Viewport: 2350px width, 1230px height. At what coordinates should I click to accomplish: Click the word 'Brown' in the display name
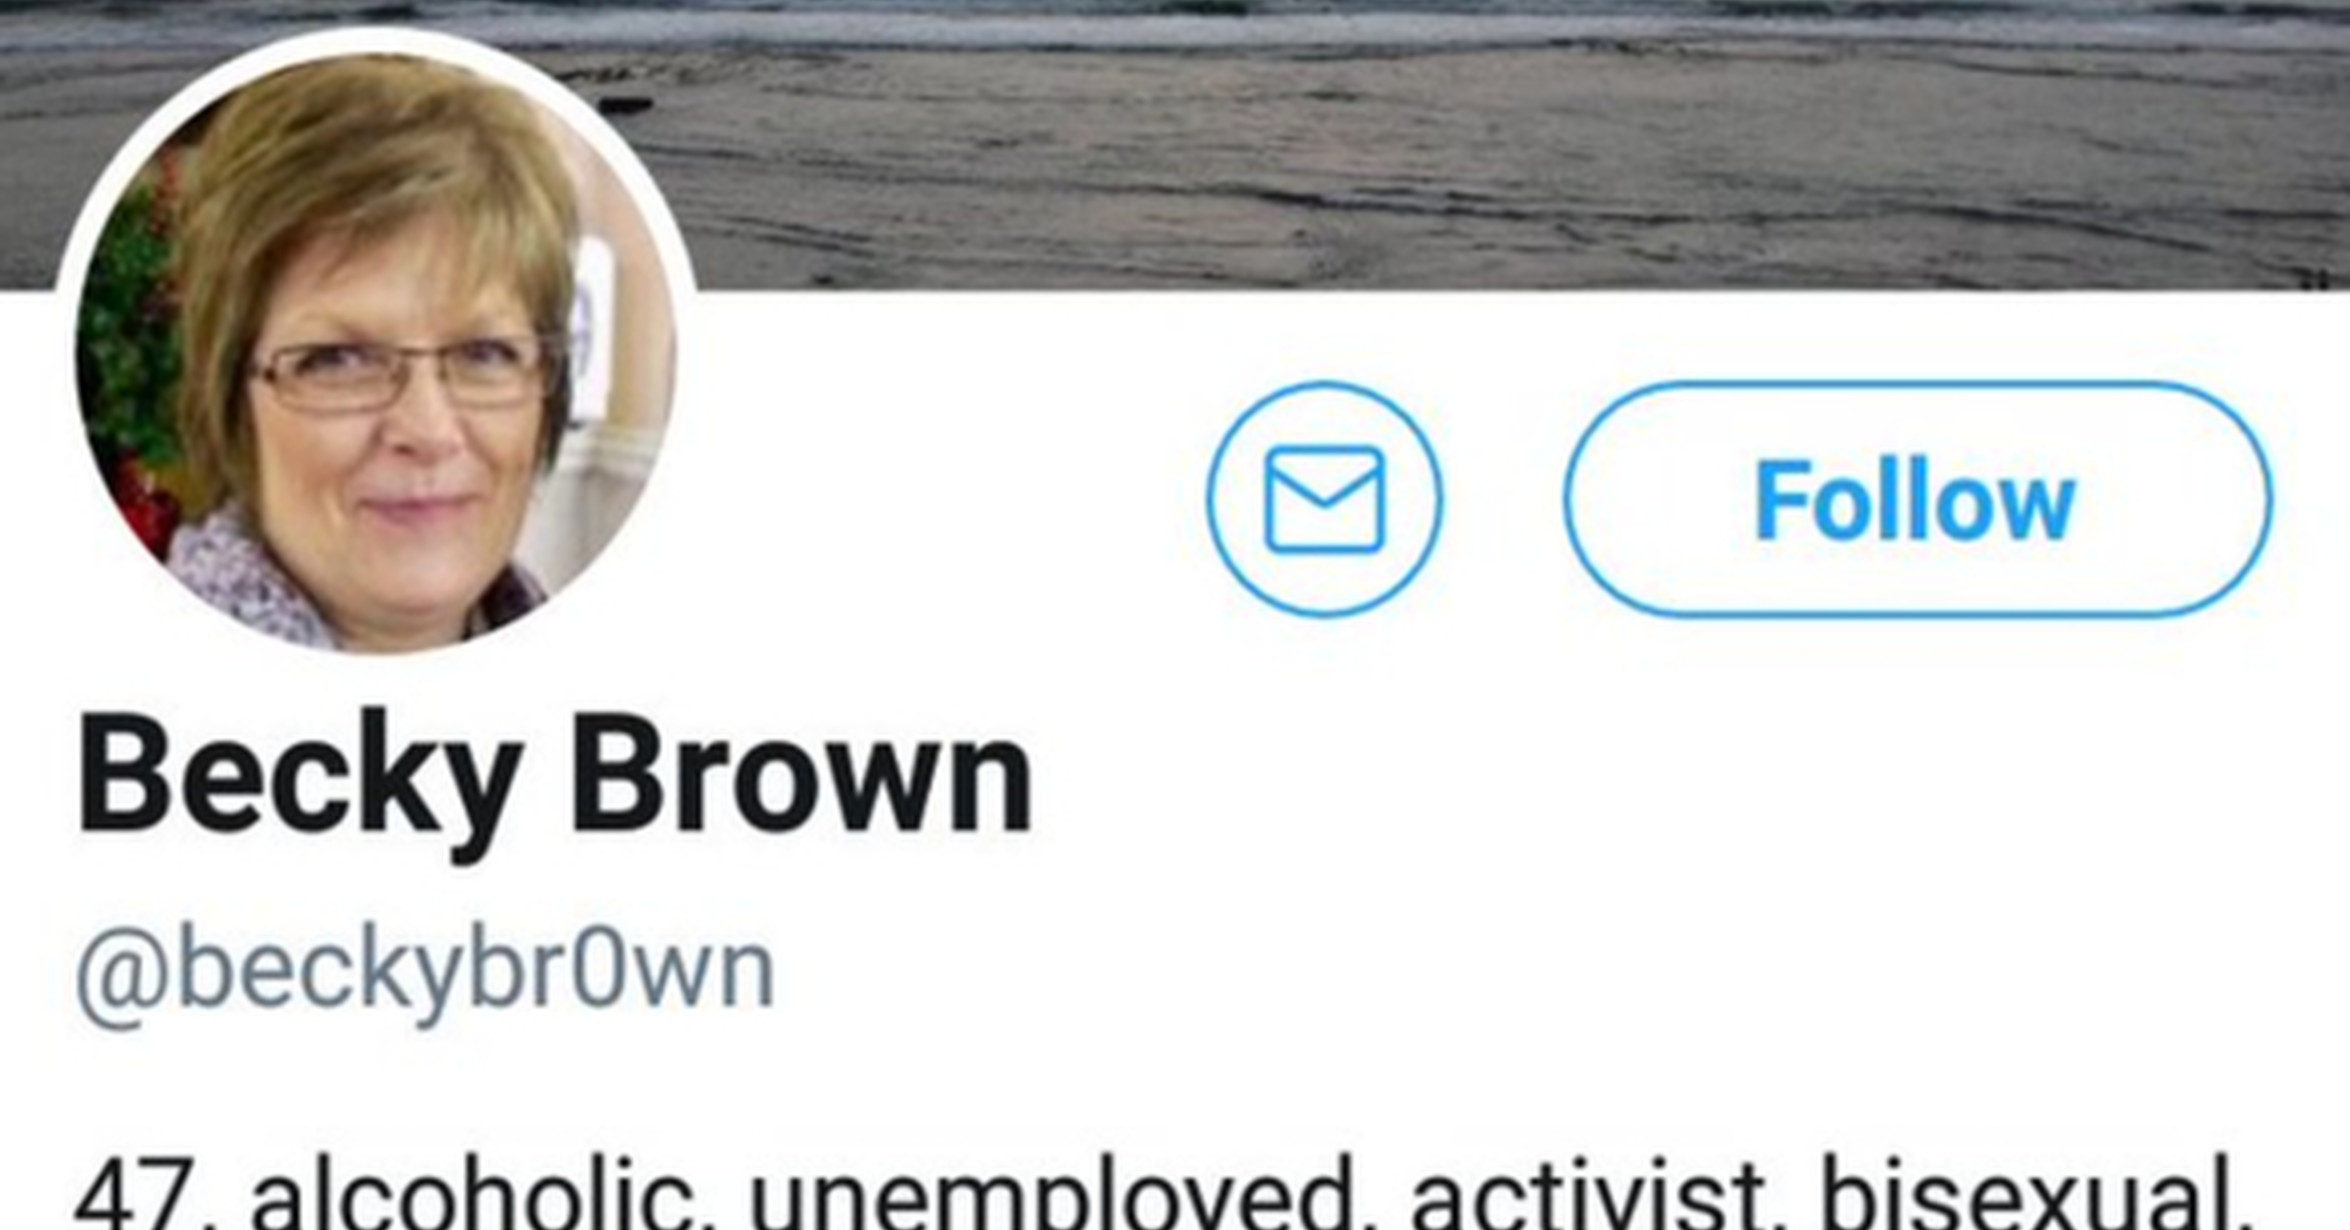tap(802, 775)
